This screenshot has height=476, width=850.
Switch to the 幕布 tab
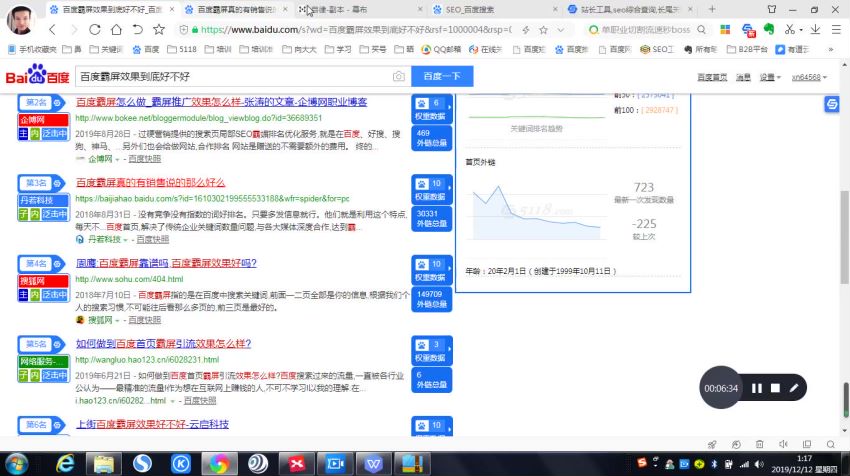[x=360, y=9]
